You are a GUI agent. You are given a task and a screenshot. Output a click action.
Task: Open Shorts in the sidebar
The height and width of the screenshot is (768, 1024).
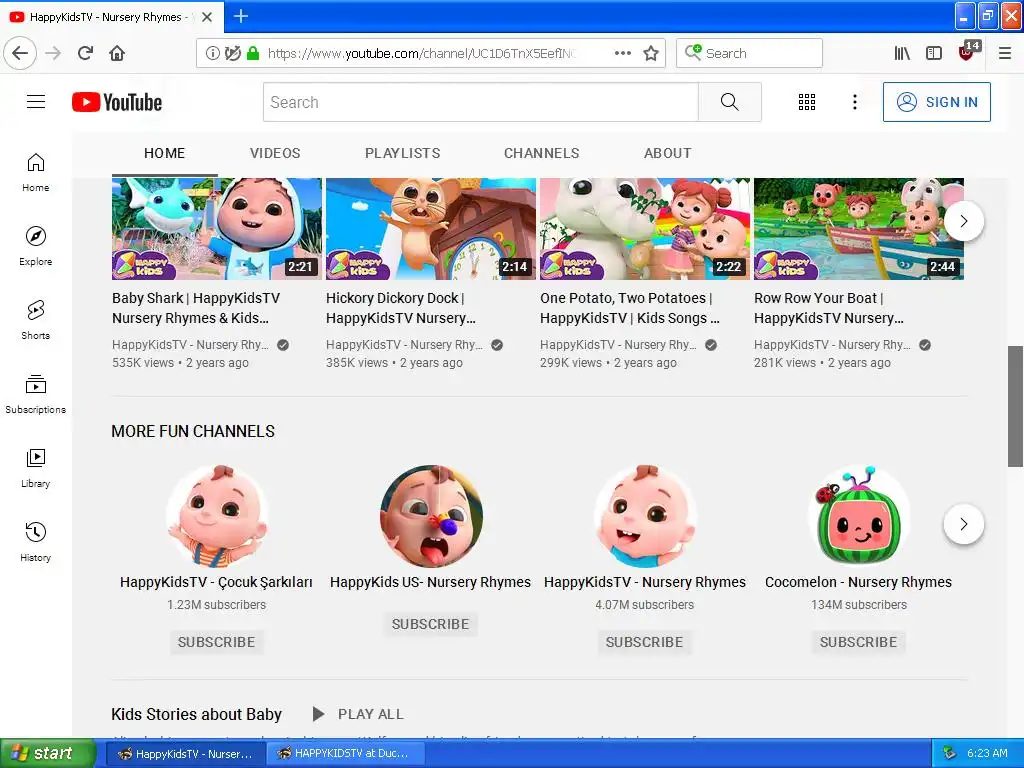pyautogui.click(x=36, y=320)
